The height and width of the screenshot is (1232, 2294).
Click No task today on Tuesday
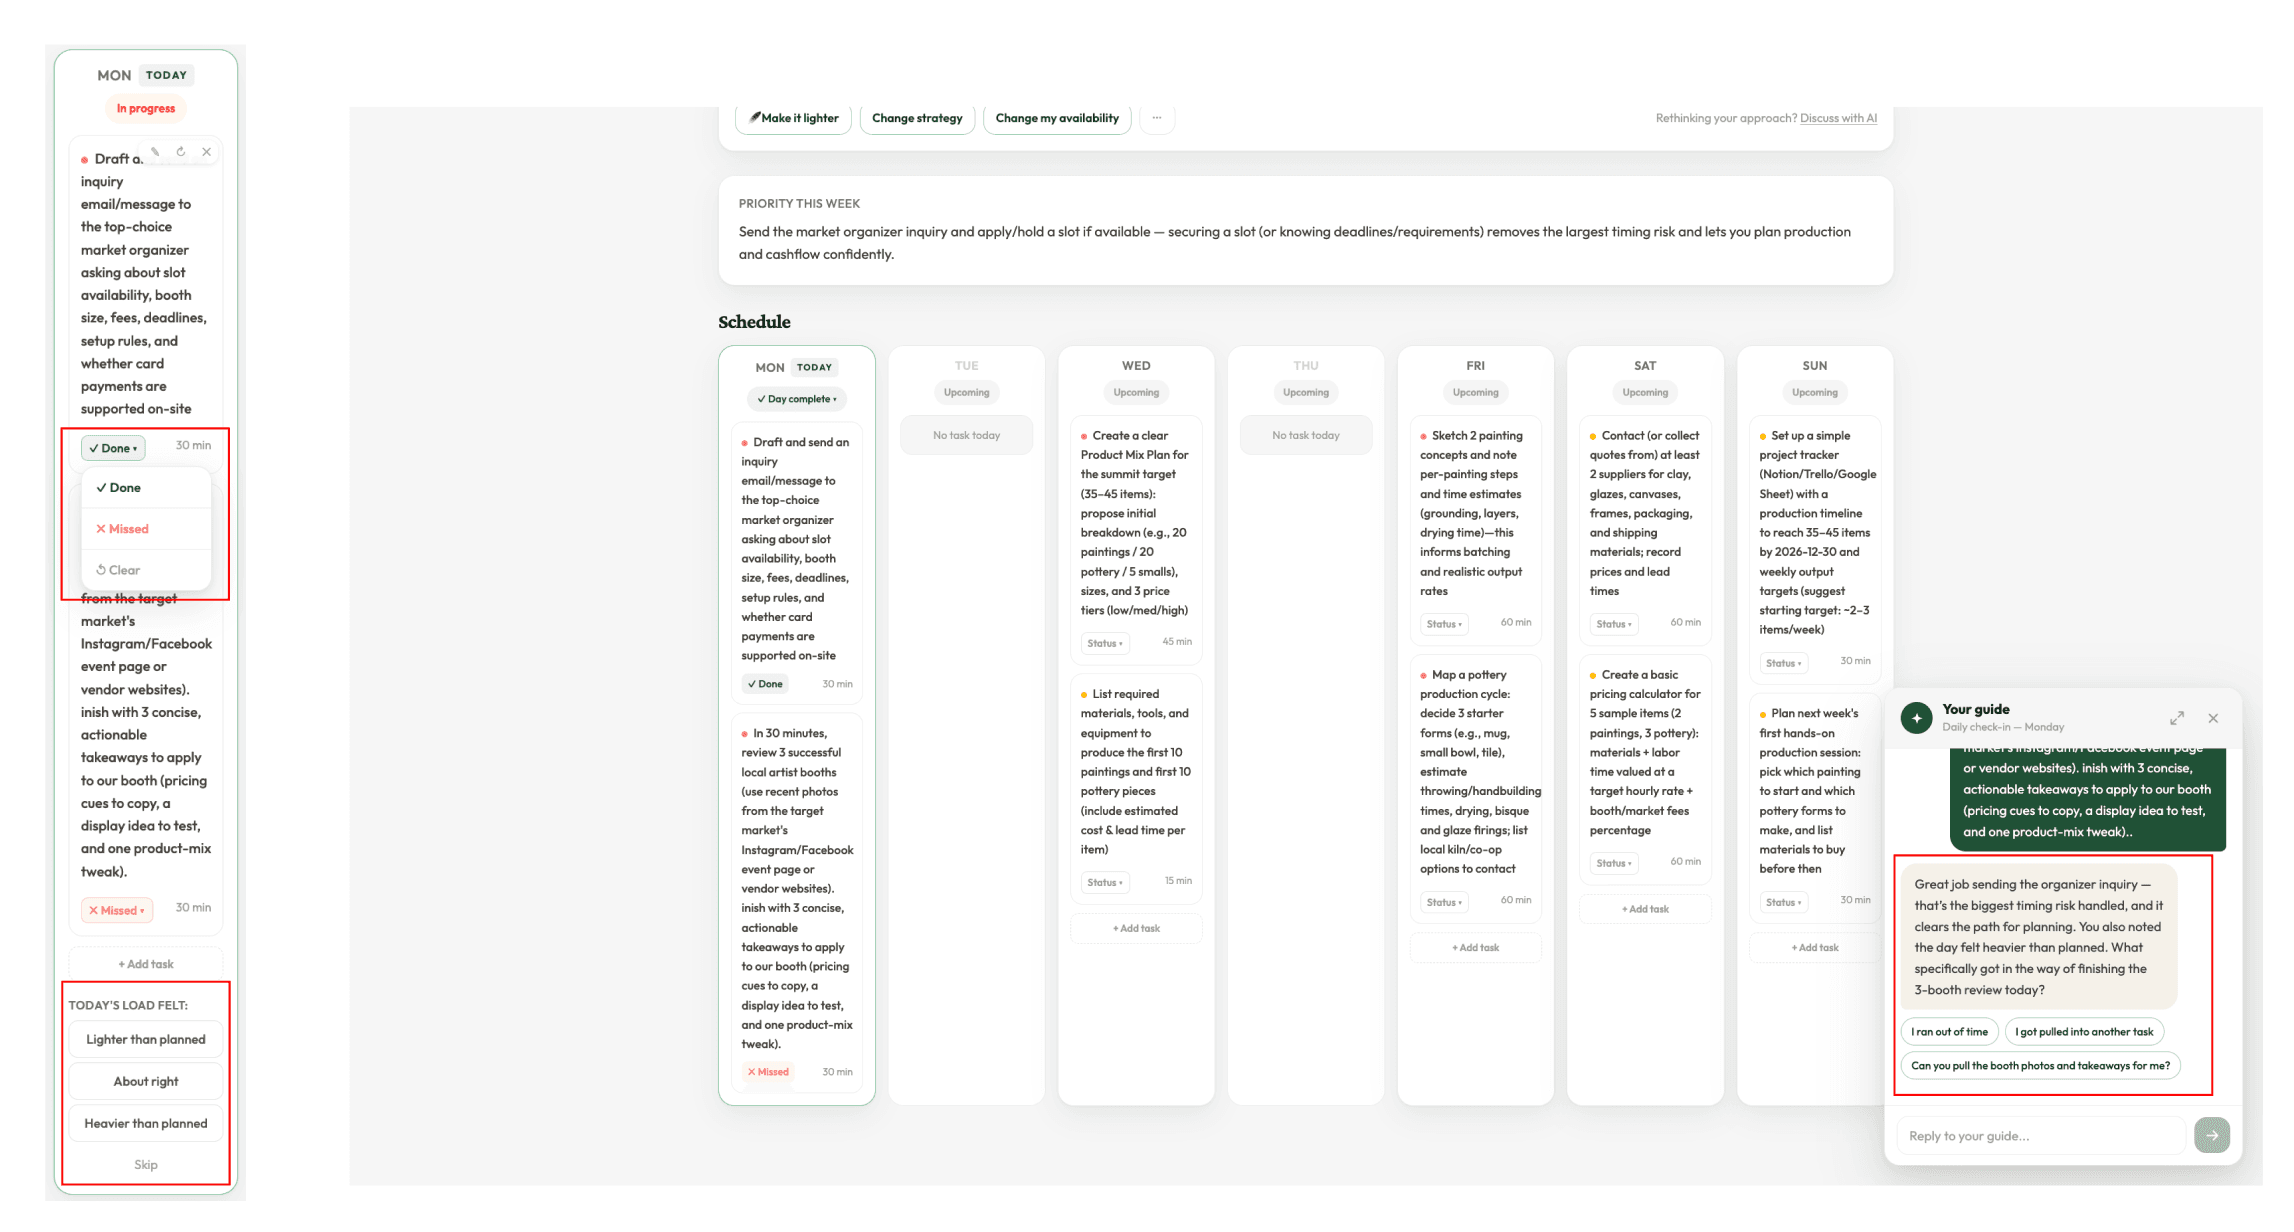point(966,435)
